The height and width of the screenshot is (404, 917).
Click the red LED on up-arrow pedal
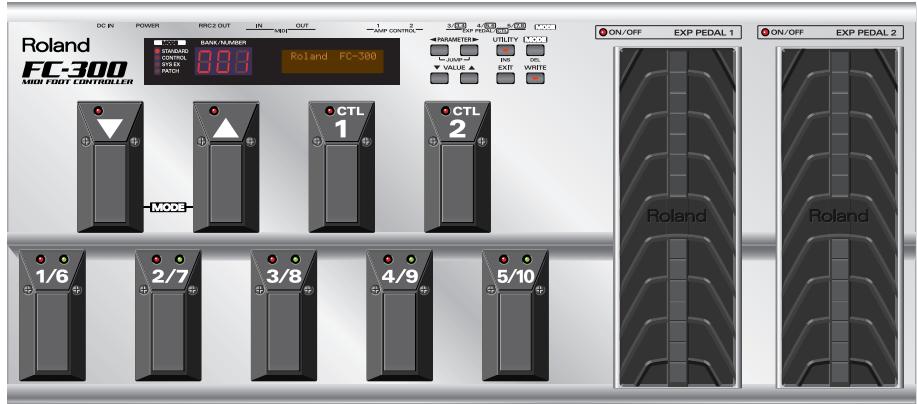(x=214, y=111)
